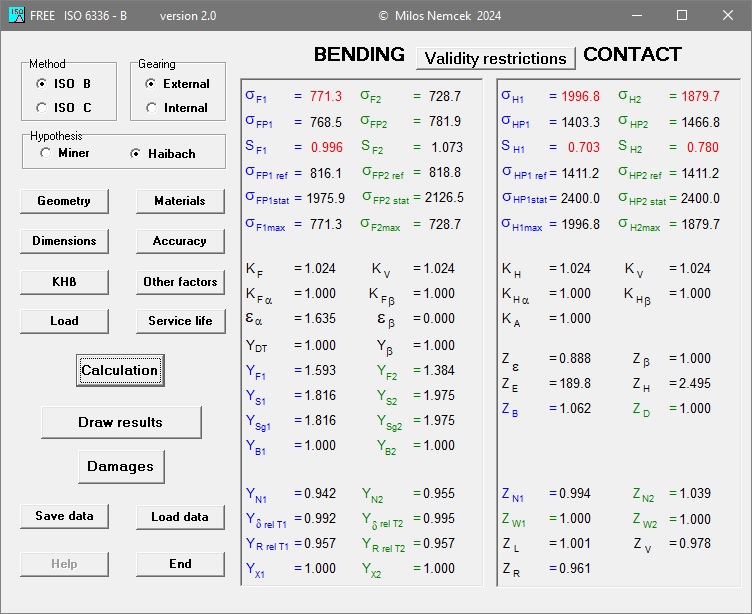Open Validity restrictions
The height and width of the screenshot is (614, 752).
495,59
